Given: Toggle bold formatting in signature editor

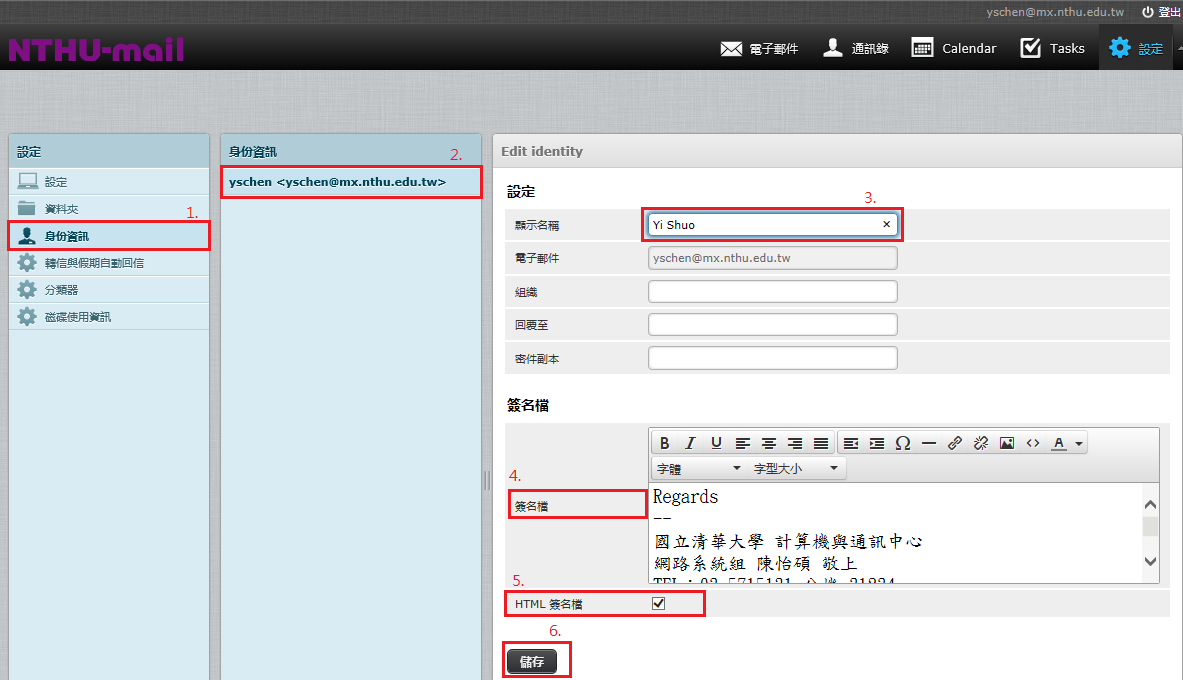Looking at the screenshot, I should click(664, 443).
